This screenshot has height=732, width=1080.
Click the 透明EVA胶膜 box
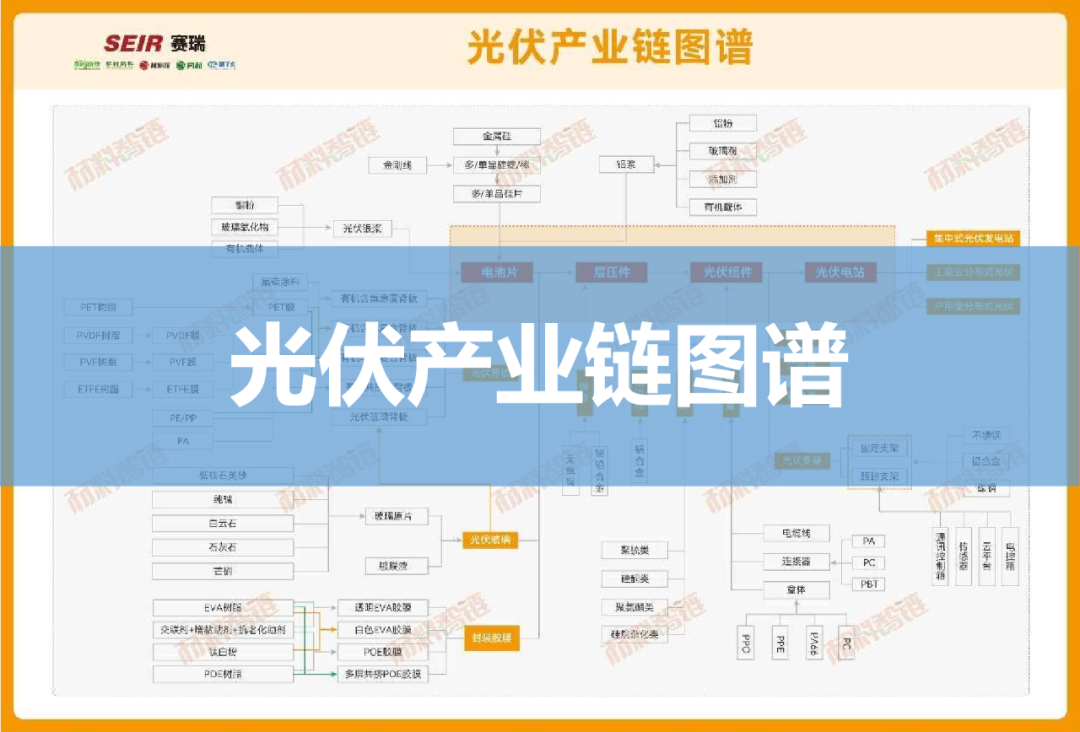coord(382,607)
